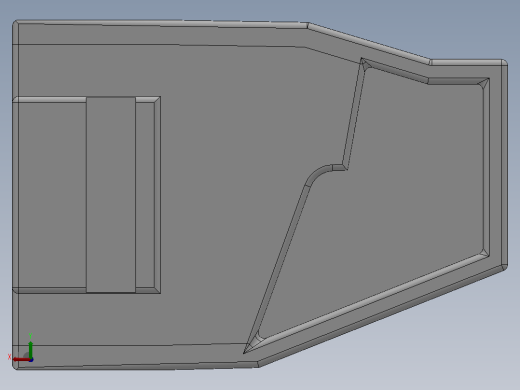
Task: Select the small step beside the pocket fillet
Action: click(339, 167)
